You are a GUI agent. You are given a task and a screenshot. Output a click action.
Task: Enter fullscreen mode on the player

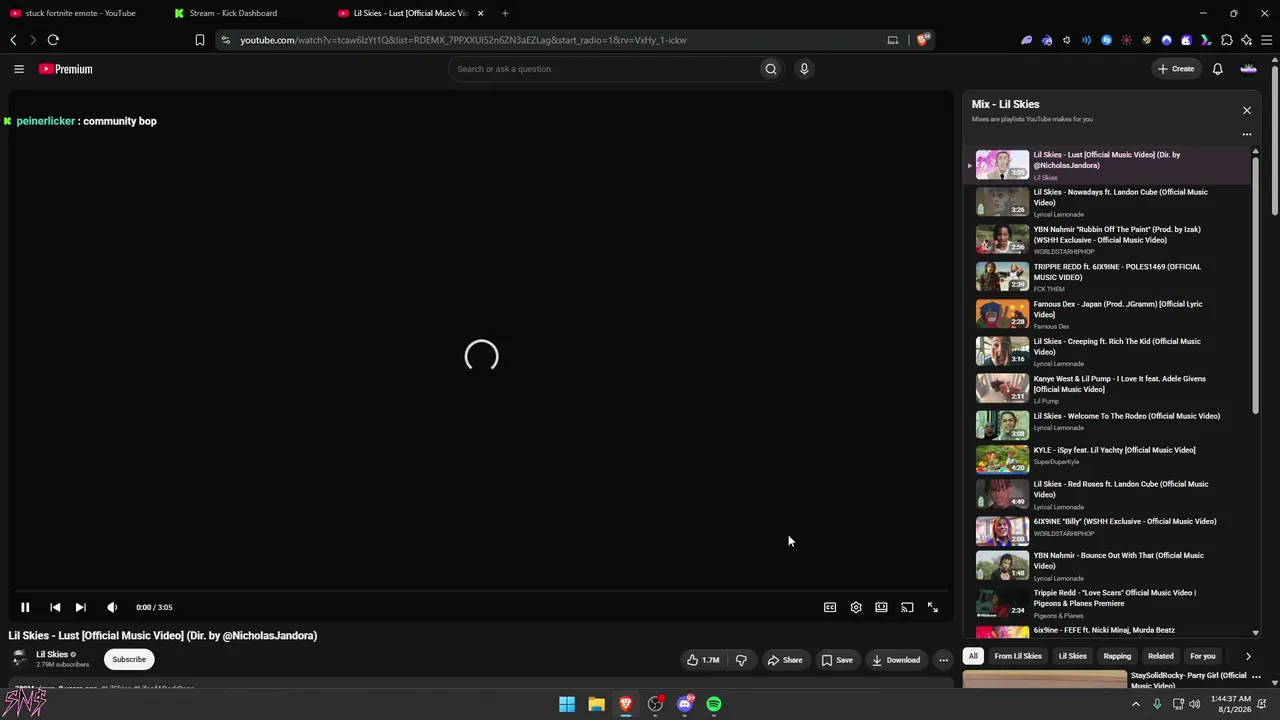click(x=933, y=607)
